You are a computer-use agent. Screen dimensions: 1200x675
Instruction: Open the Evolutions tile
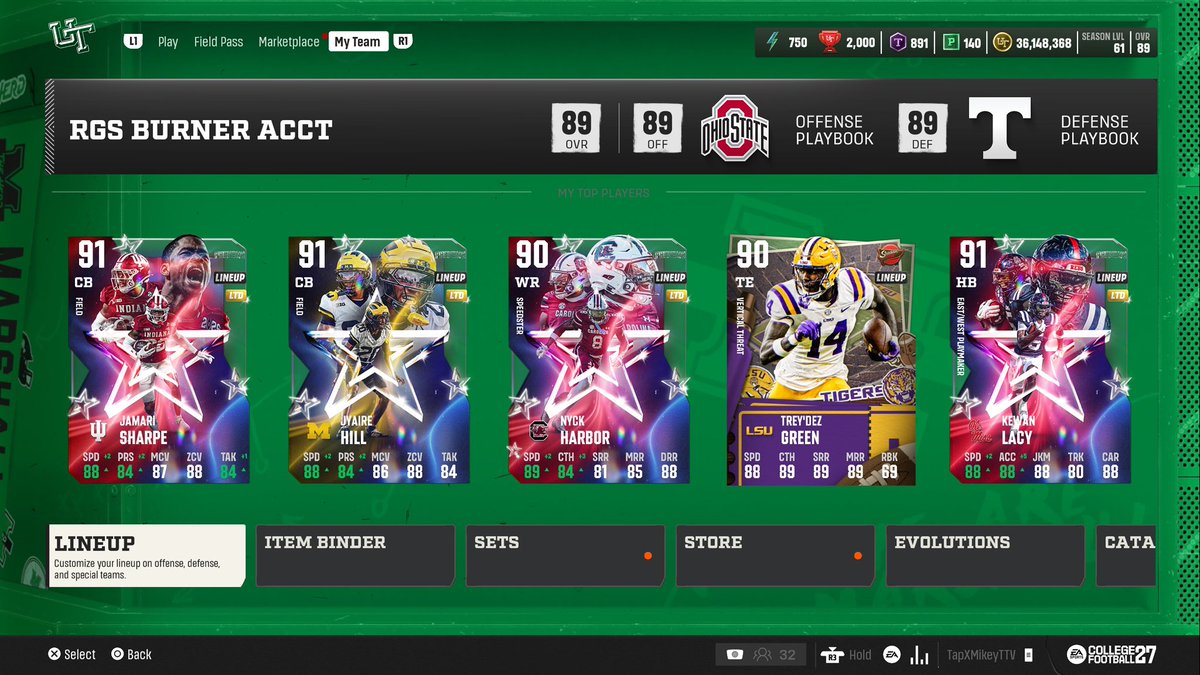point(985,555)
